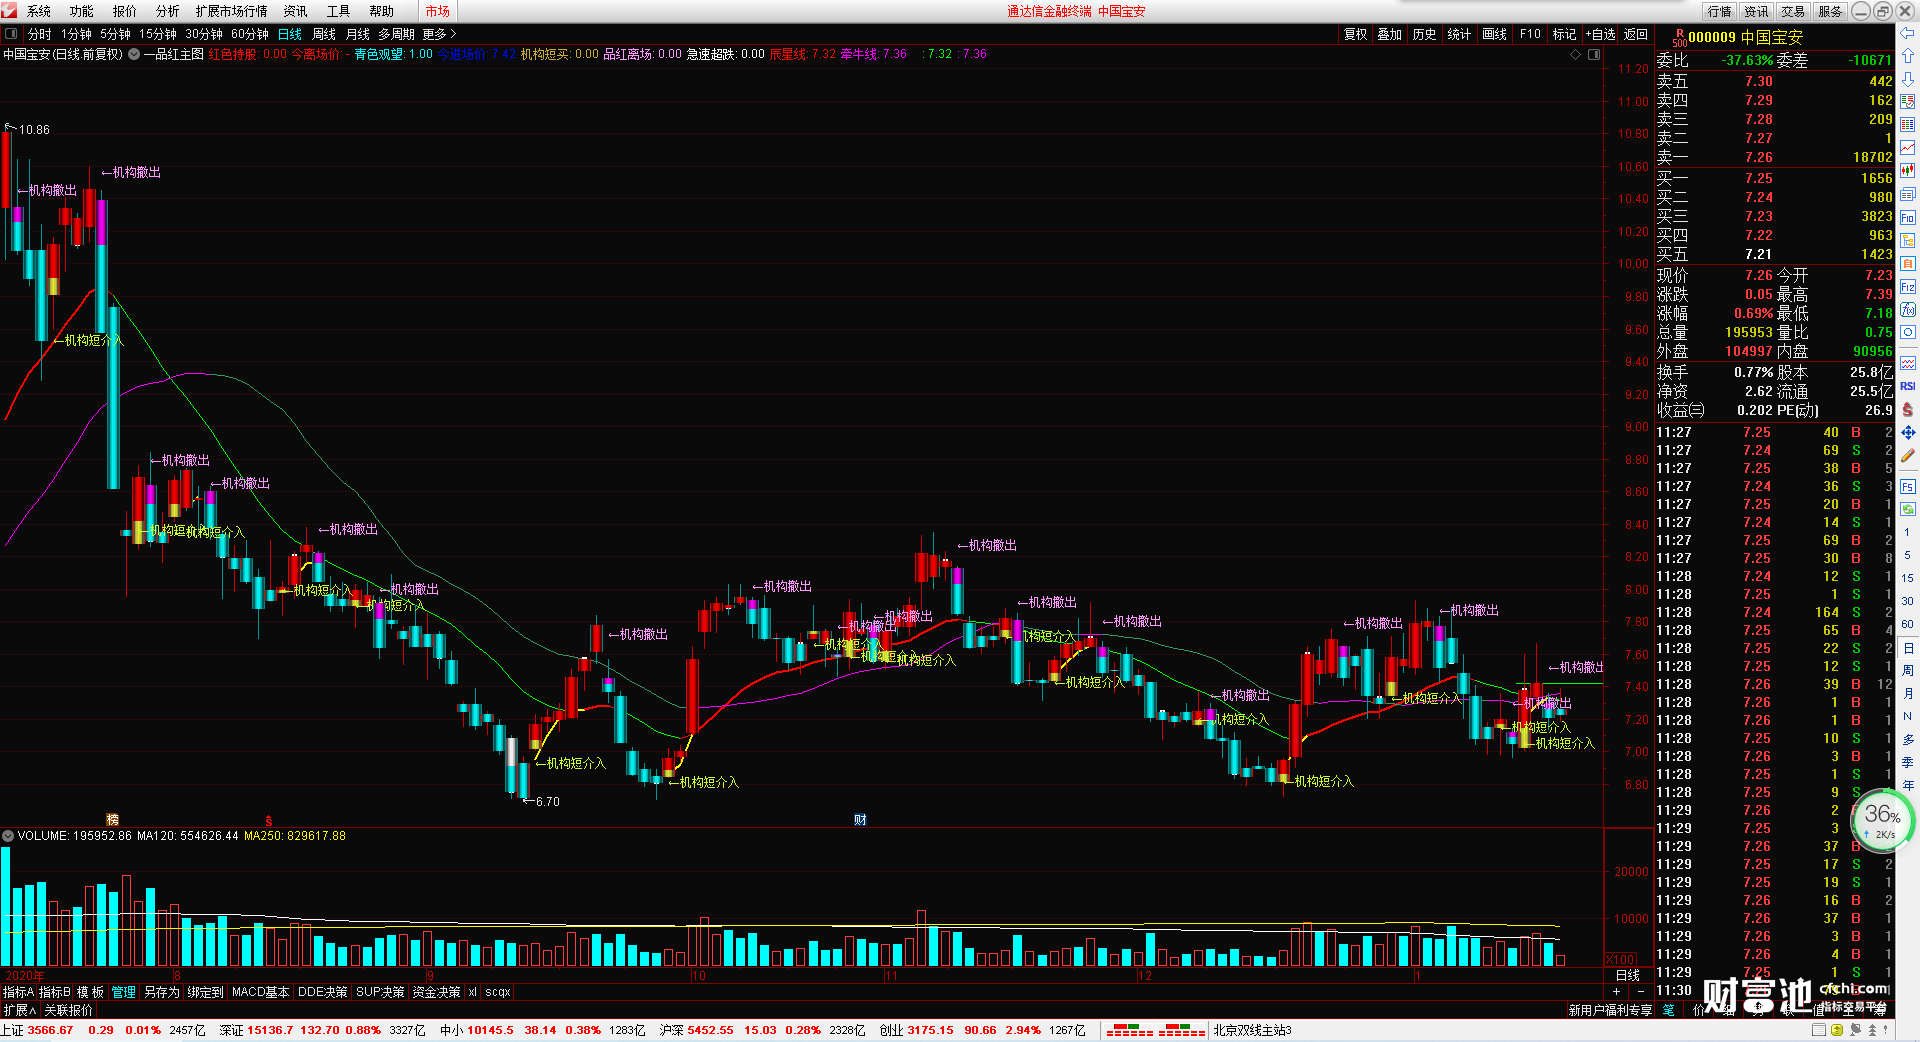Switch to the 周线 period tab
The image size is (1920, 1042).
(324, 34)
